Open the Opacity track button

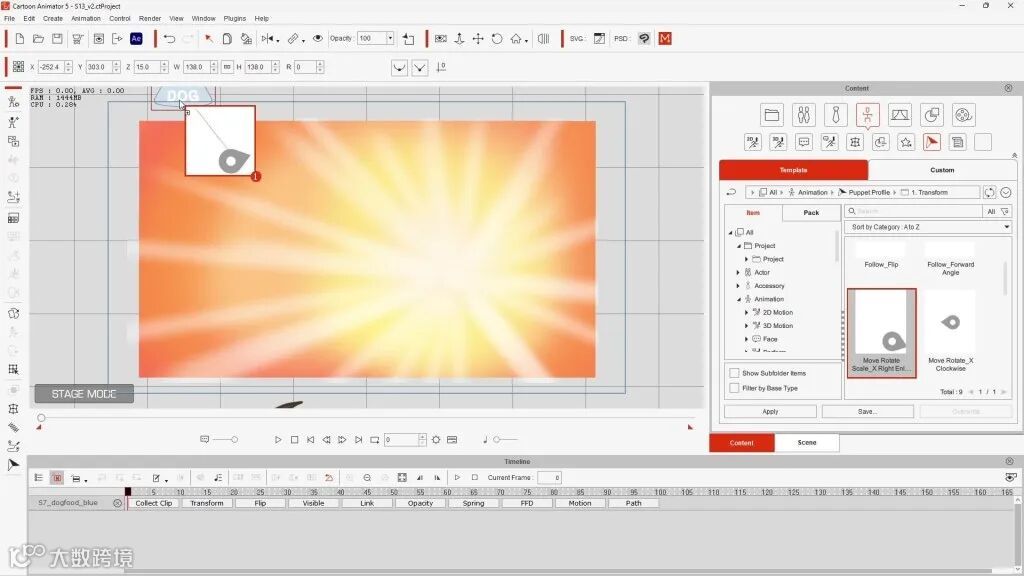point(420,503)
